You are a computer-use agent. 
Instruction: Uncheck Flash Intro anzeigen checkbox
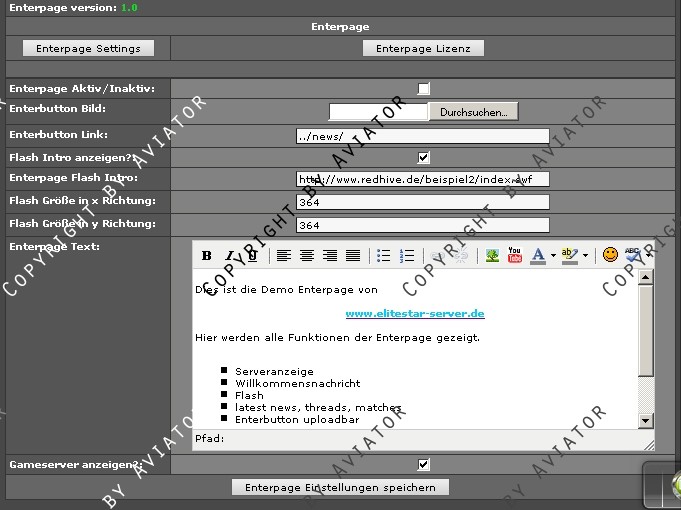(x=423, y=157)
